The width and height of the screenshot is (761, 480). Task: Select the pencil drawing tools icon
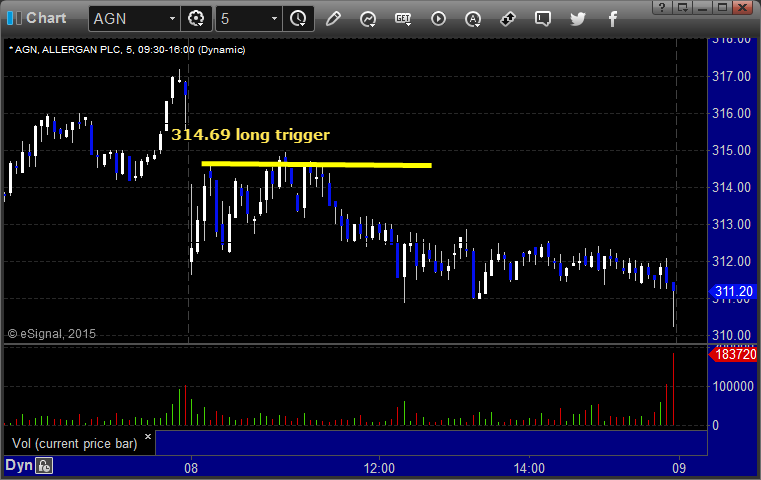(333, 19)
